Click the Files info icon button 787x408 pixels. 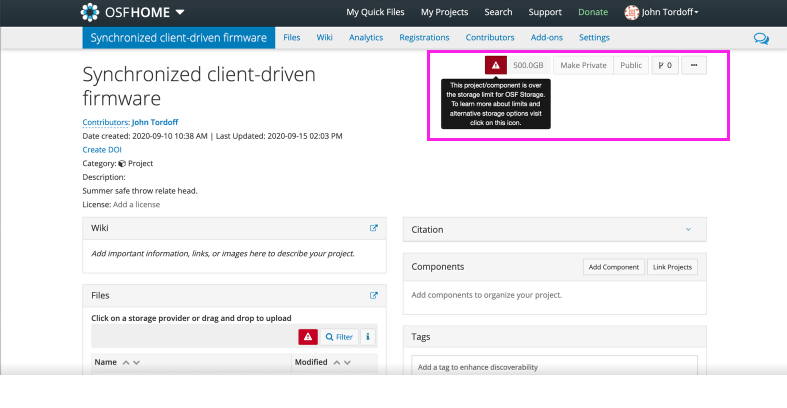point(368,337)
